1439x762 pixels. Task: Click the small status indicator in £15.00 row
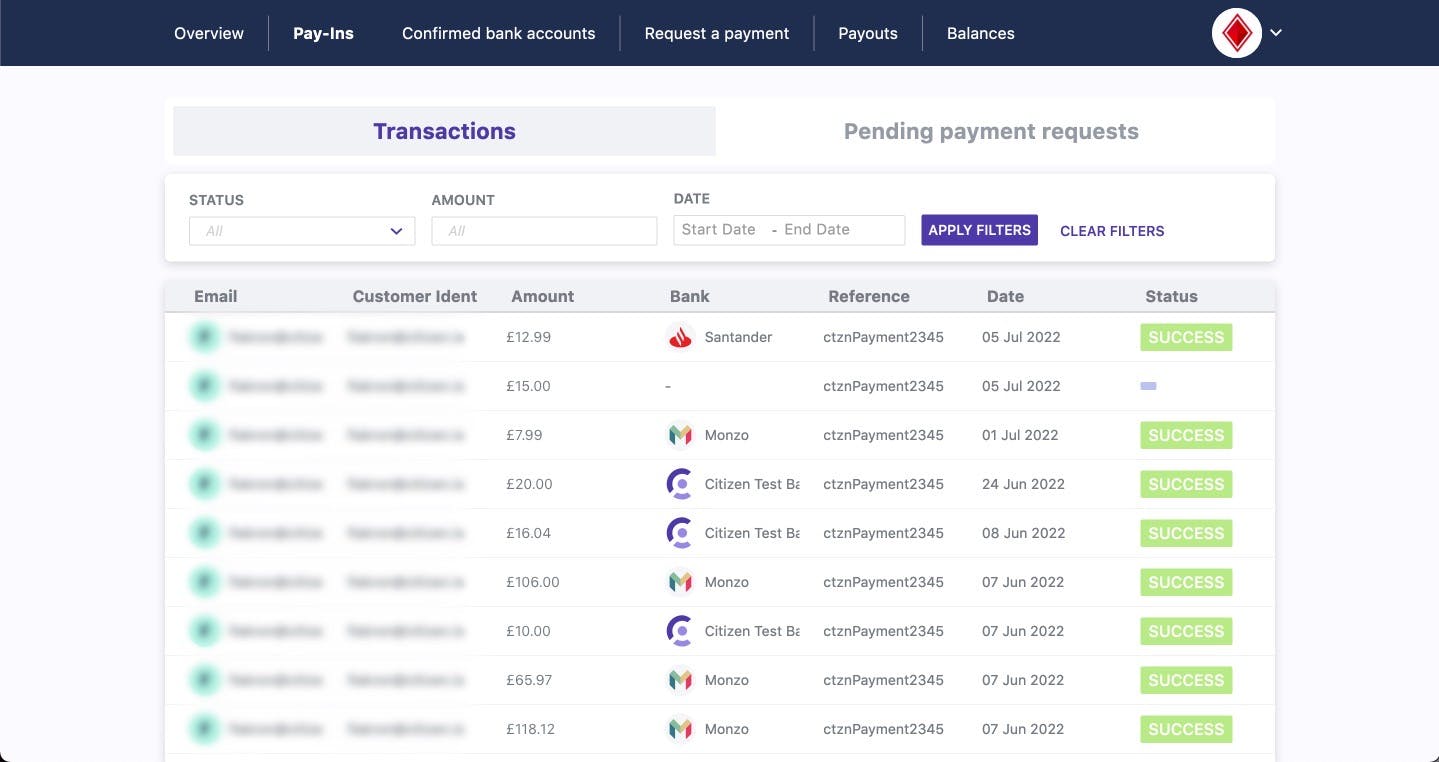pyautogui.click(x=1149, y=386)
